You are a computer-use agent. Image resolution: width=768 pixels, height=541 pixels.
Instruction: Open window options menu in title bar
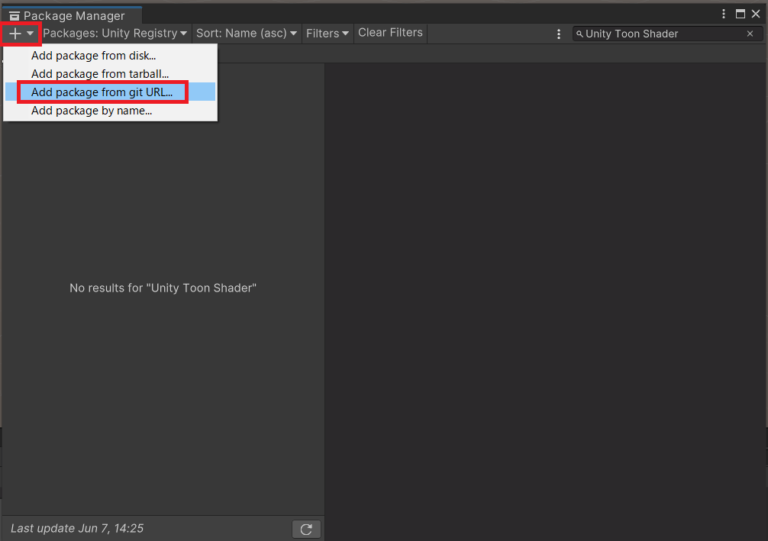pyautogui.click(x=724, y=14)
